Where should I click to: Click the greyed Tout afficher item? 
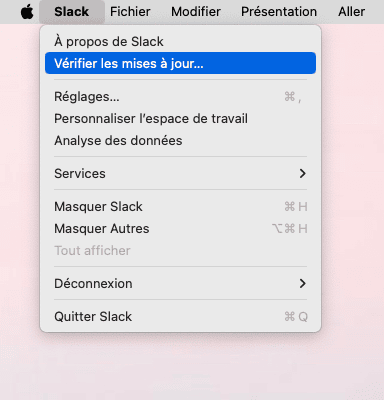click(x=180, y=251)
